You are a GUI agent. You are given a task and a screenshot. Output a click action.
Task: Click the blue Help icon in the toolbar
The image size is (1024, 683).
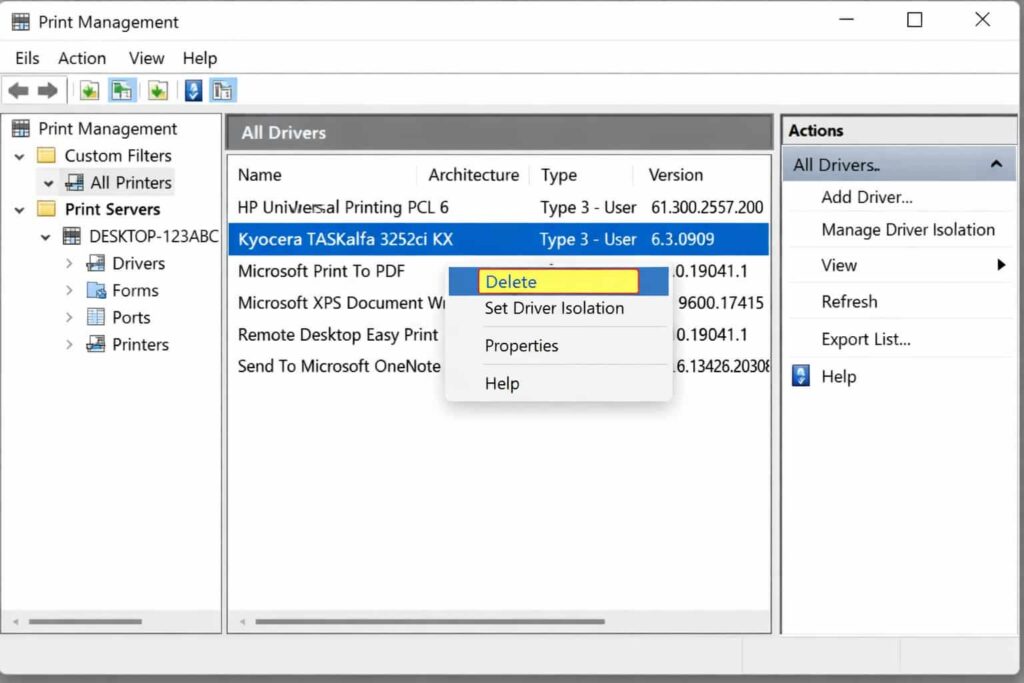193,91
